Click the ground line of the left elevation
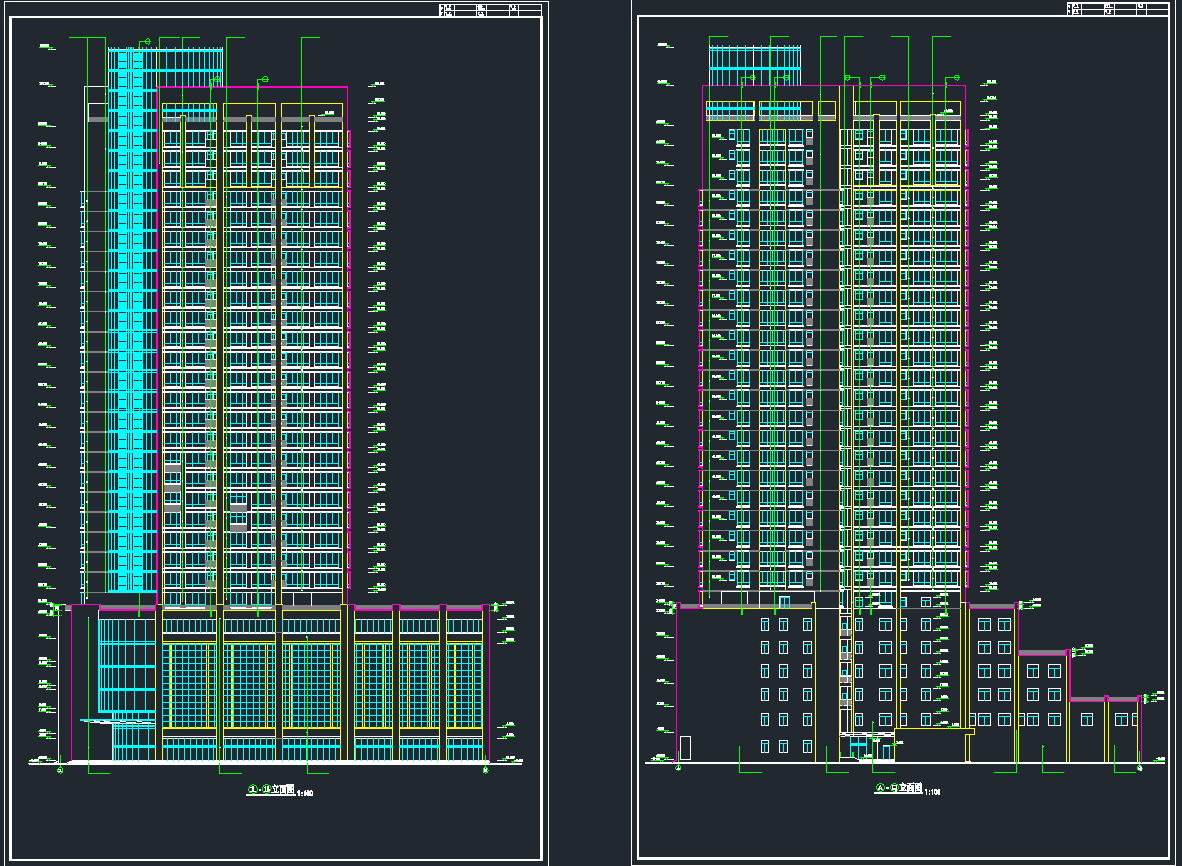 270,764
